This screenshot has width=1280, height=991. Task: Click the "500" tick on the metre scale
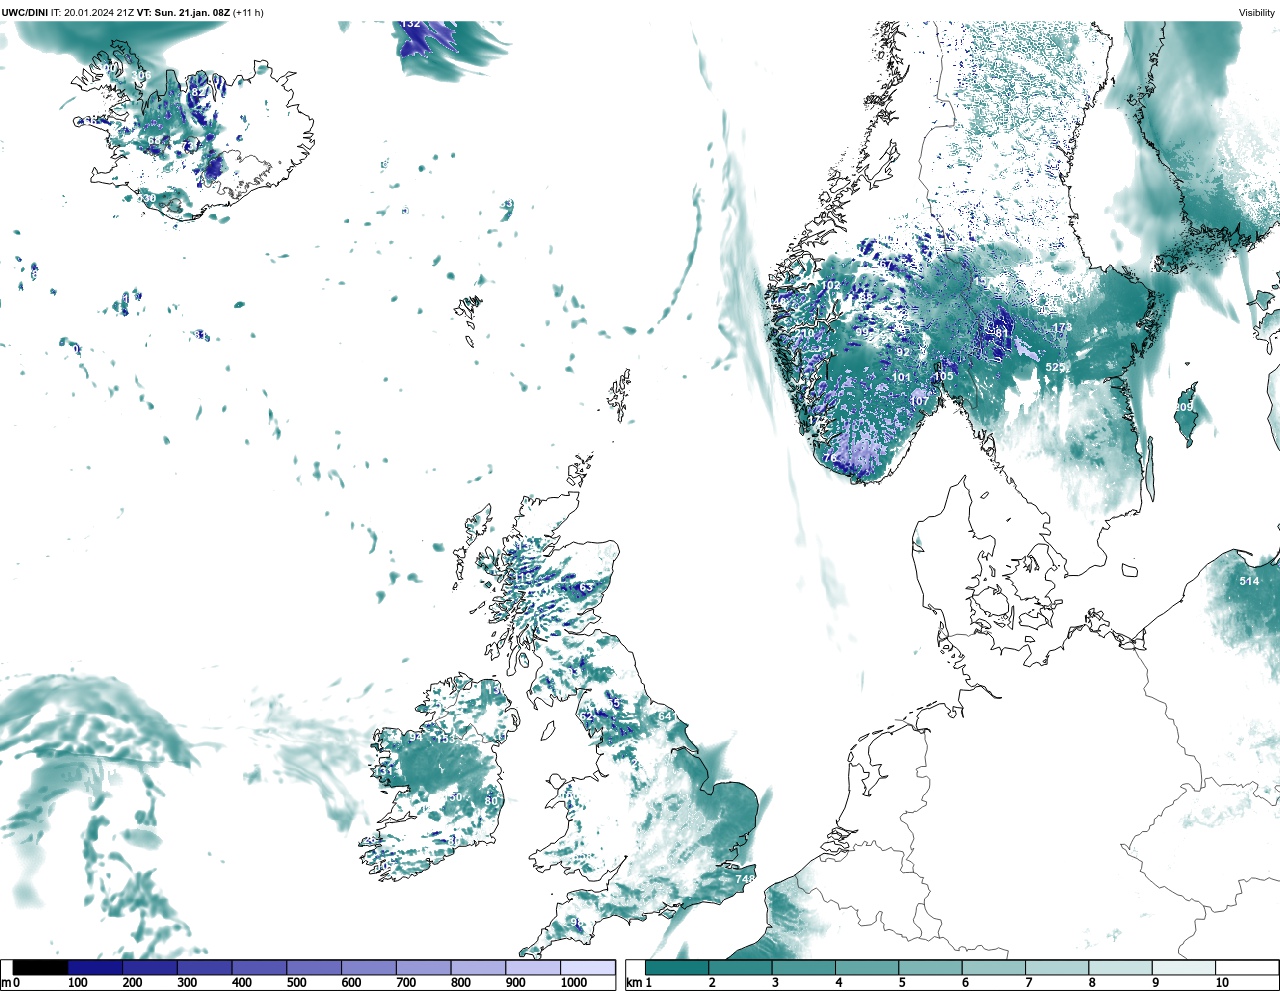click(296, 983)
